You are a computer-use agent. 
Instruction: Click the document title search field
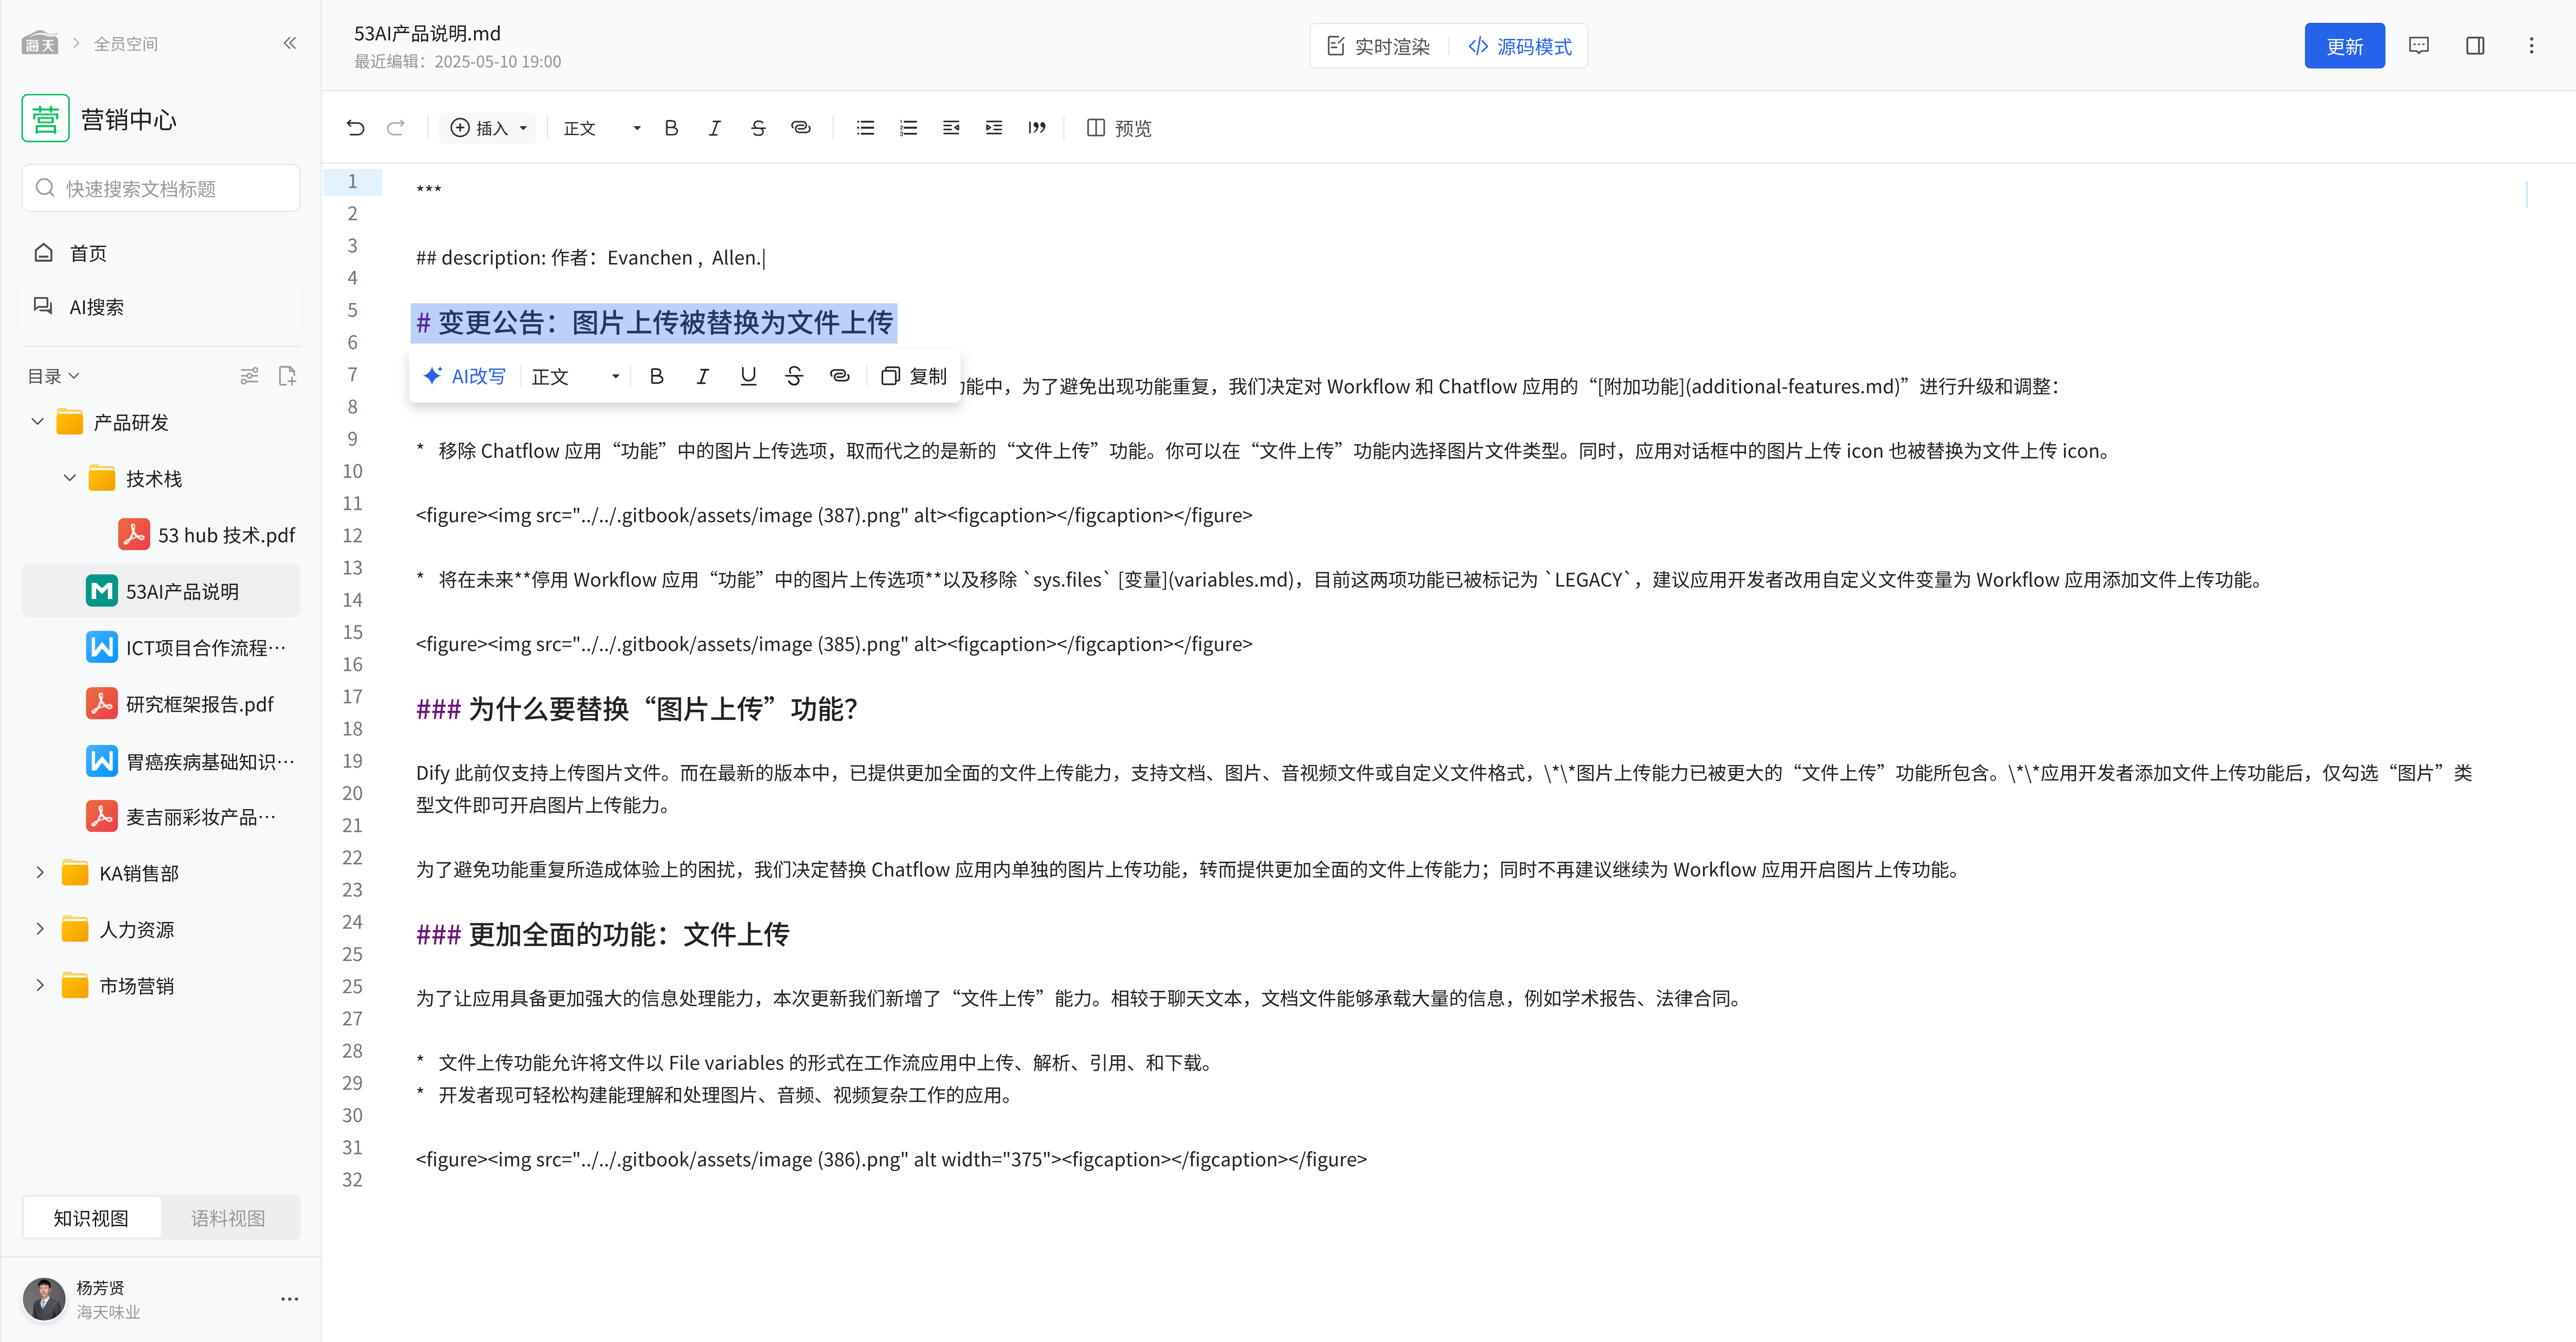pos(160,188)
